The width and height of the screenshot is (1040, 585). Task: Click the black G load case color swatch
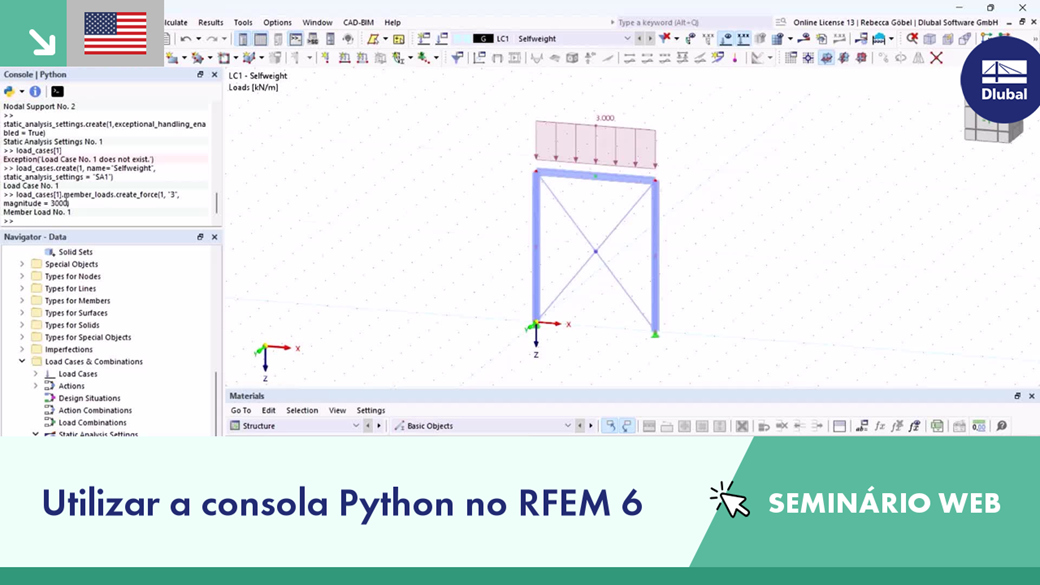483,39
